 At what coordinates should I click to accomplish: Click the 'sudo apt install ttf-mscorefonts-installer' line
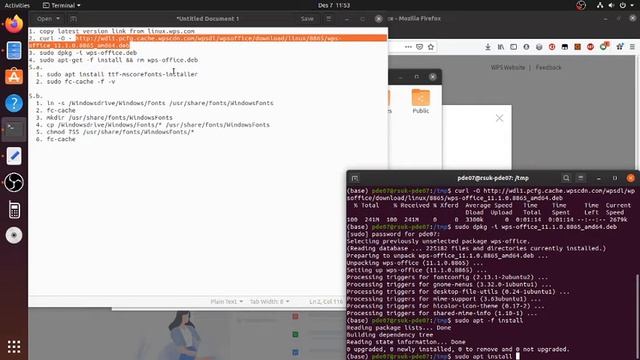pyautogui.click(x=122, y=74)
